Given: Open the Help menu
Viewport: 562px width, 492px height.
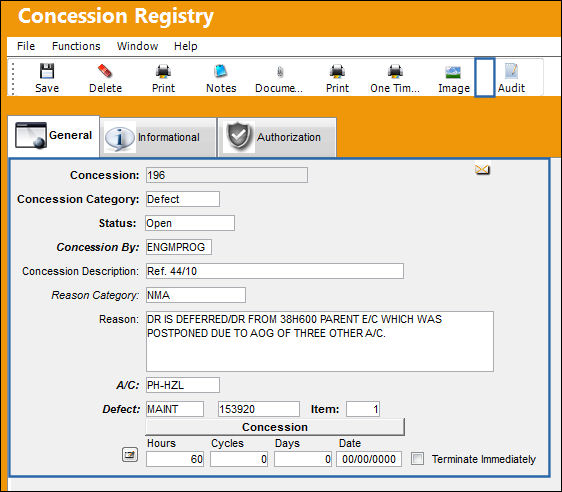Looking at the screenshot, I should 186,46.
